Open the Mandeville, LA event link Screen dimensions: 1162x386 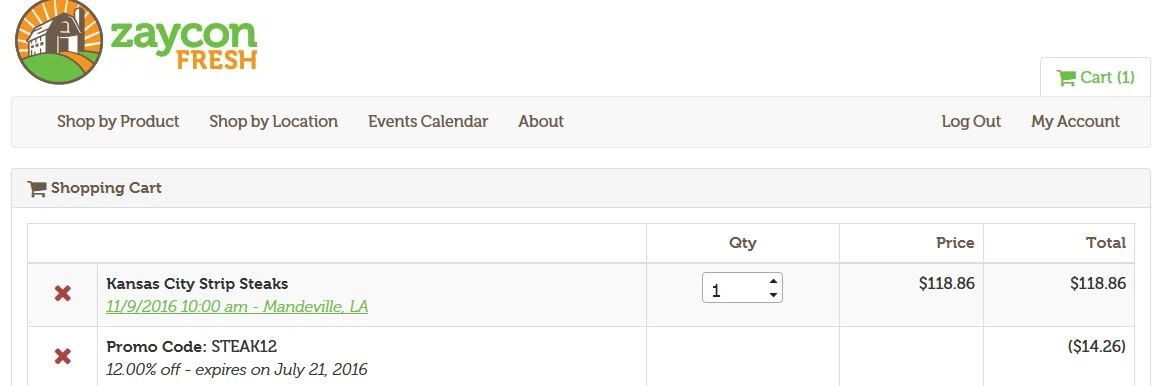pos(237,306)
